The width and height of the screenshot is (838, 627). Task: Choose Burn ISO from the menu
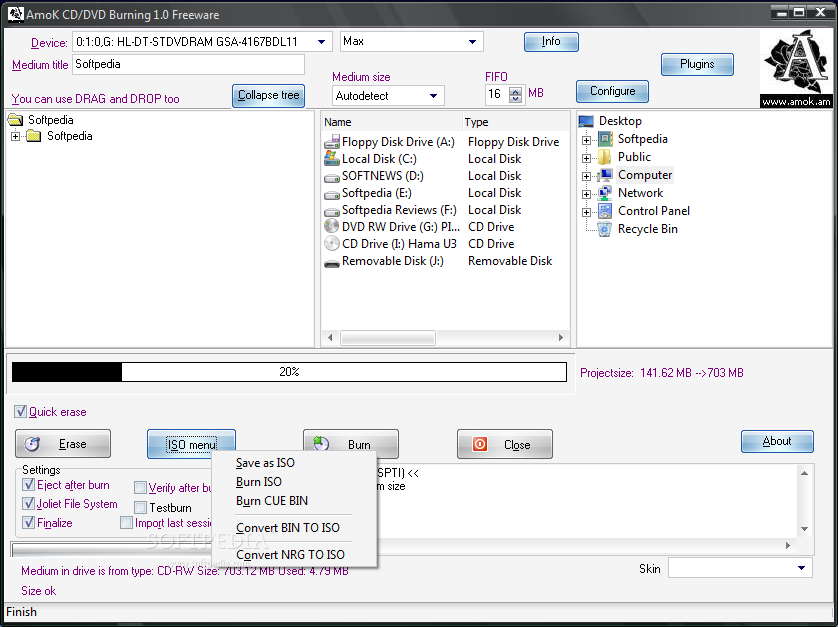[x=294, y=482]
